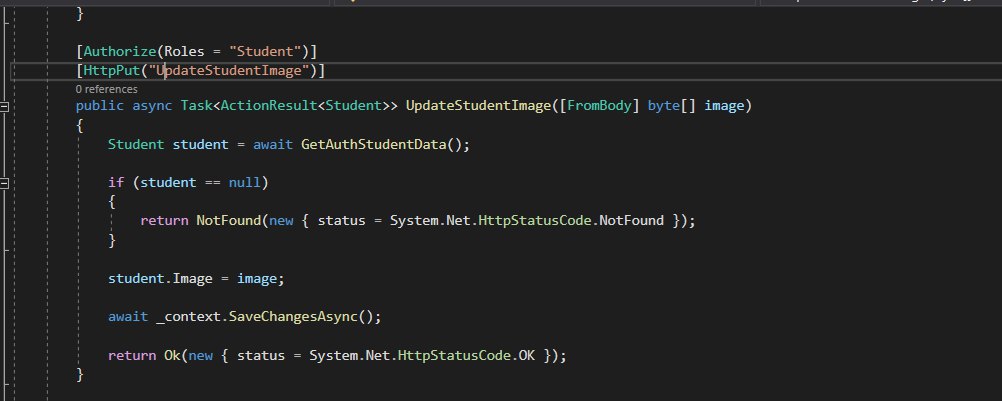Screen dimensions: 1002x401
Task: Click the Ok( return call
Action: (173, 356)
